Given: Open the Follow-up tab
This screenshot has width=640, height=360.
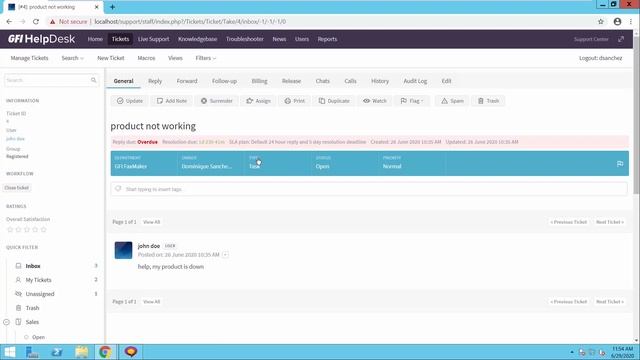Looking at the screenshot, I should (x=224, y=81).
